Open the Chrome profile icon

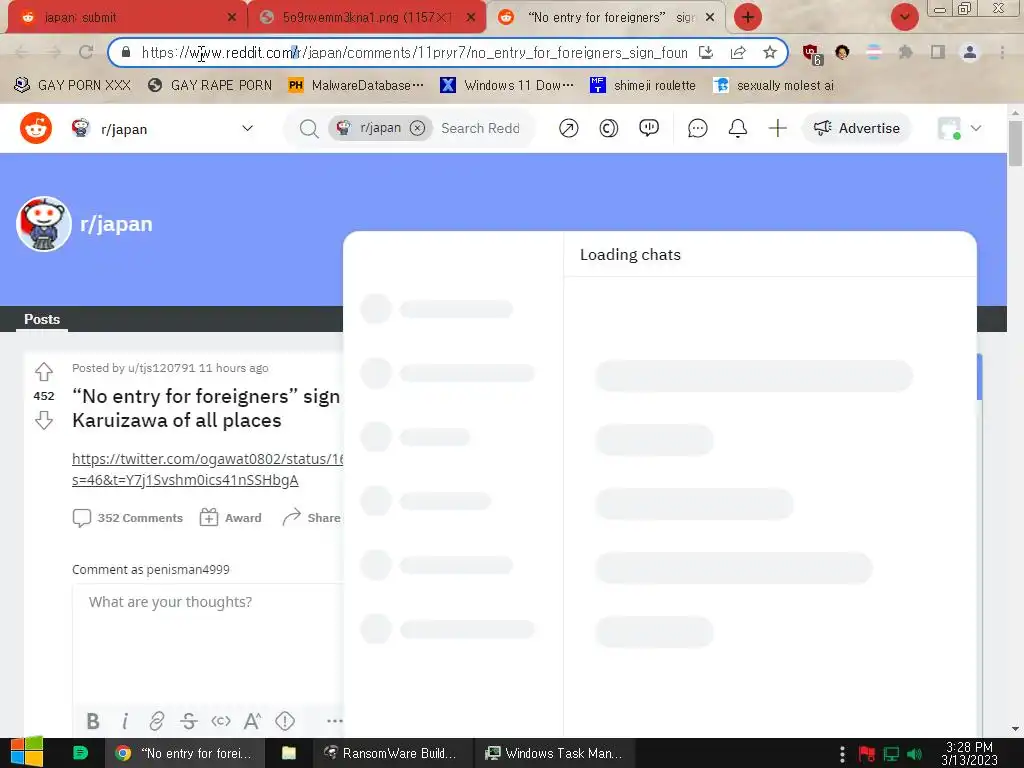970,52
